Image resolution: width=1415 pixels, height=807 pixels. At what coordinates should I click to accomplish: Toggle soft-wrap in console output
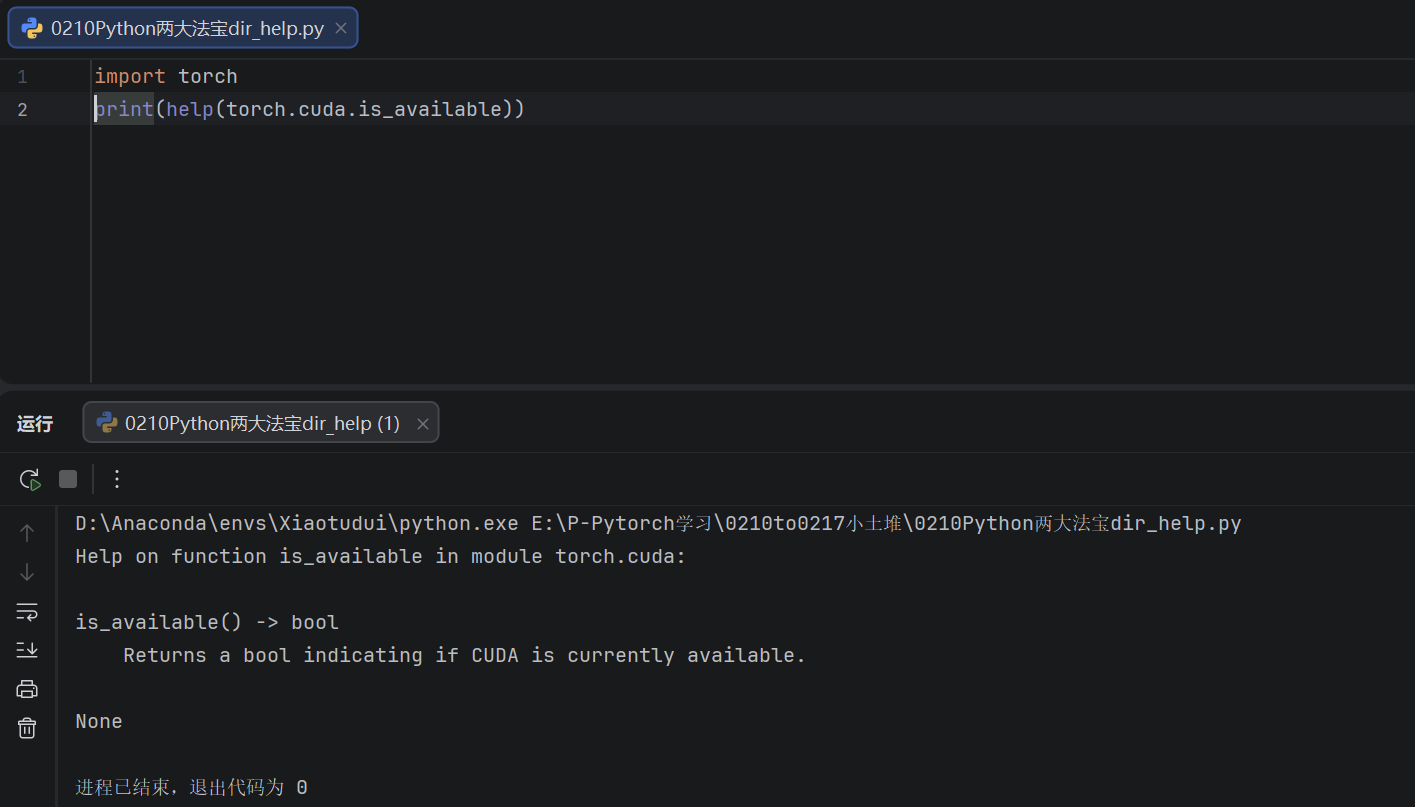(27, 611)
